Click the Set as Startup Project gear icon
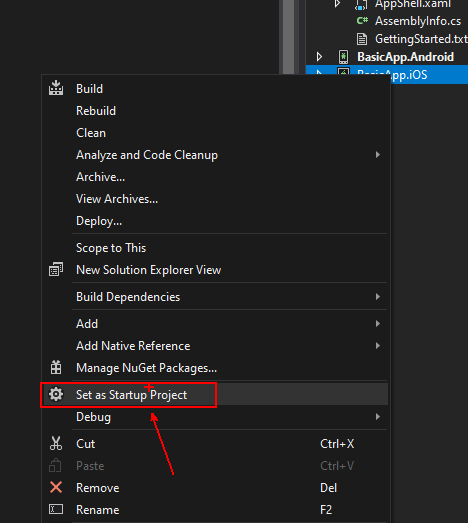This screenshot has width=468, height=523. (x=56, y=394)
